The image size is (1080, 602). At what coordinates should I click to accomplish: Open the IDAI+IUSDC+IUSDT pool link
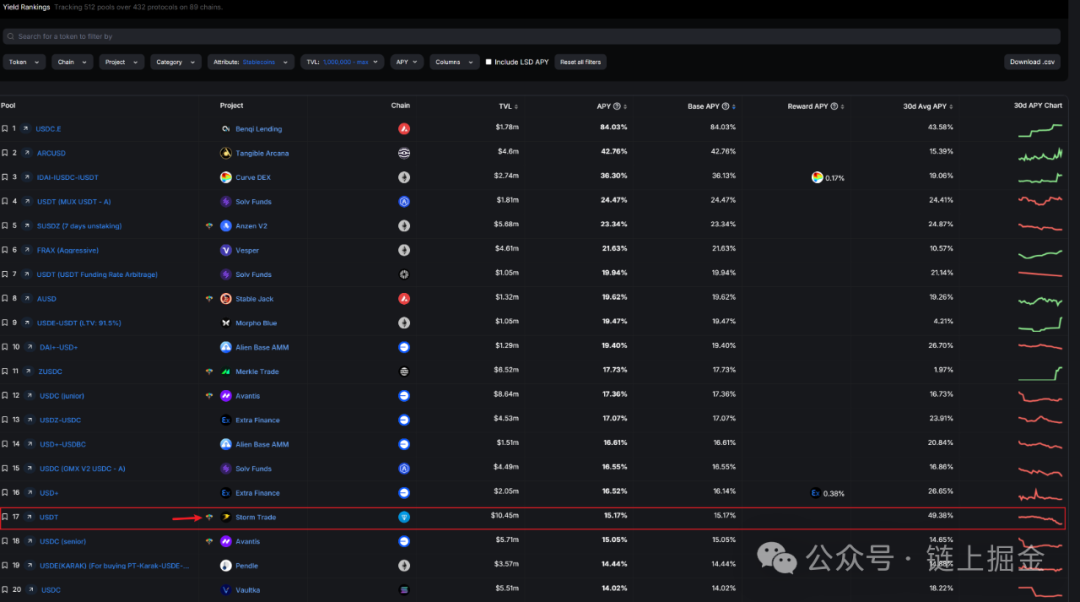(x=68, y=178)
